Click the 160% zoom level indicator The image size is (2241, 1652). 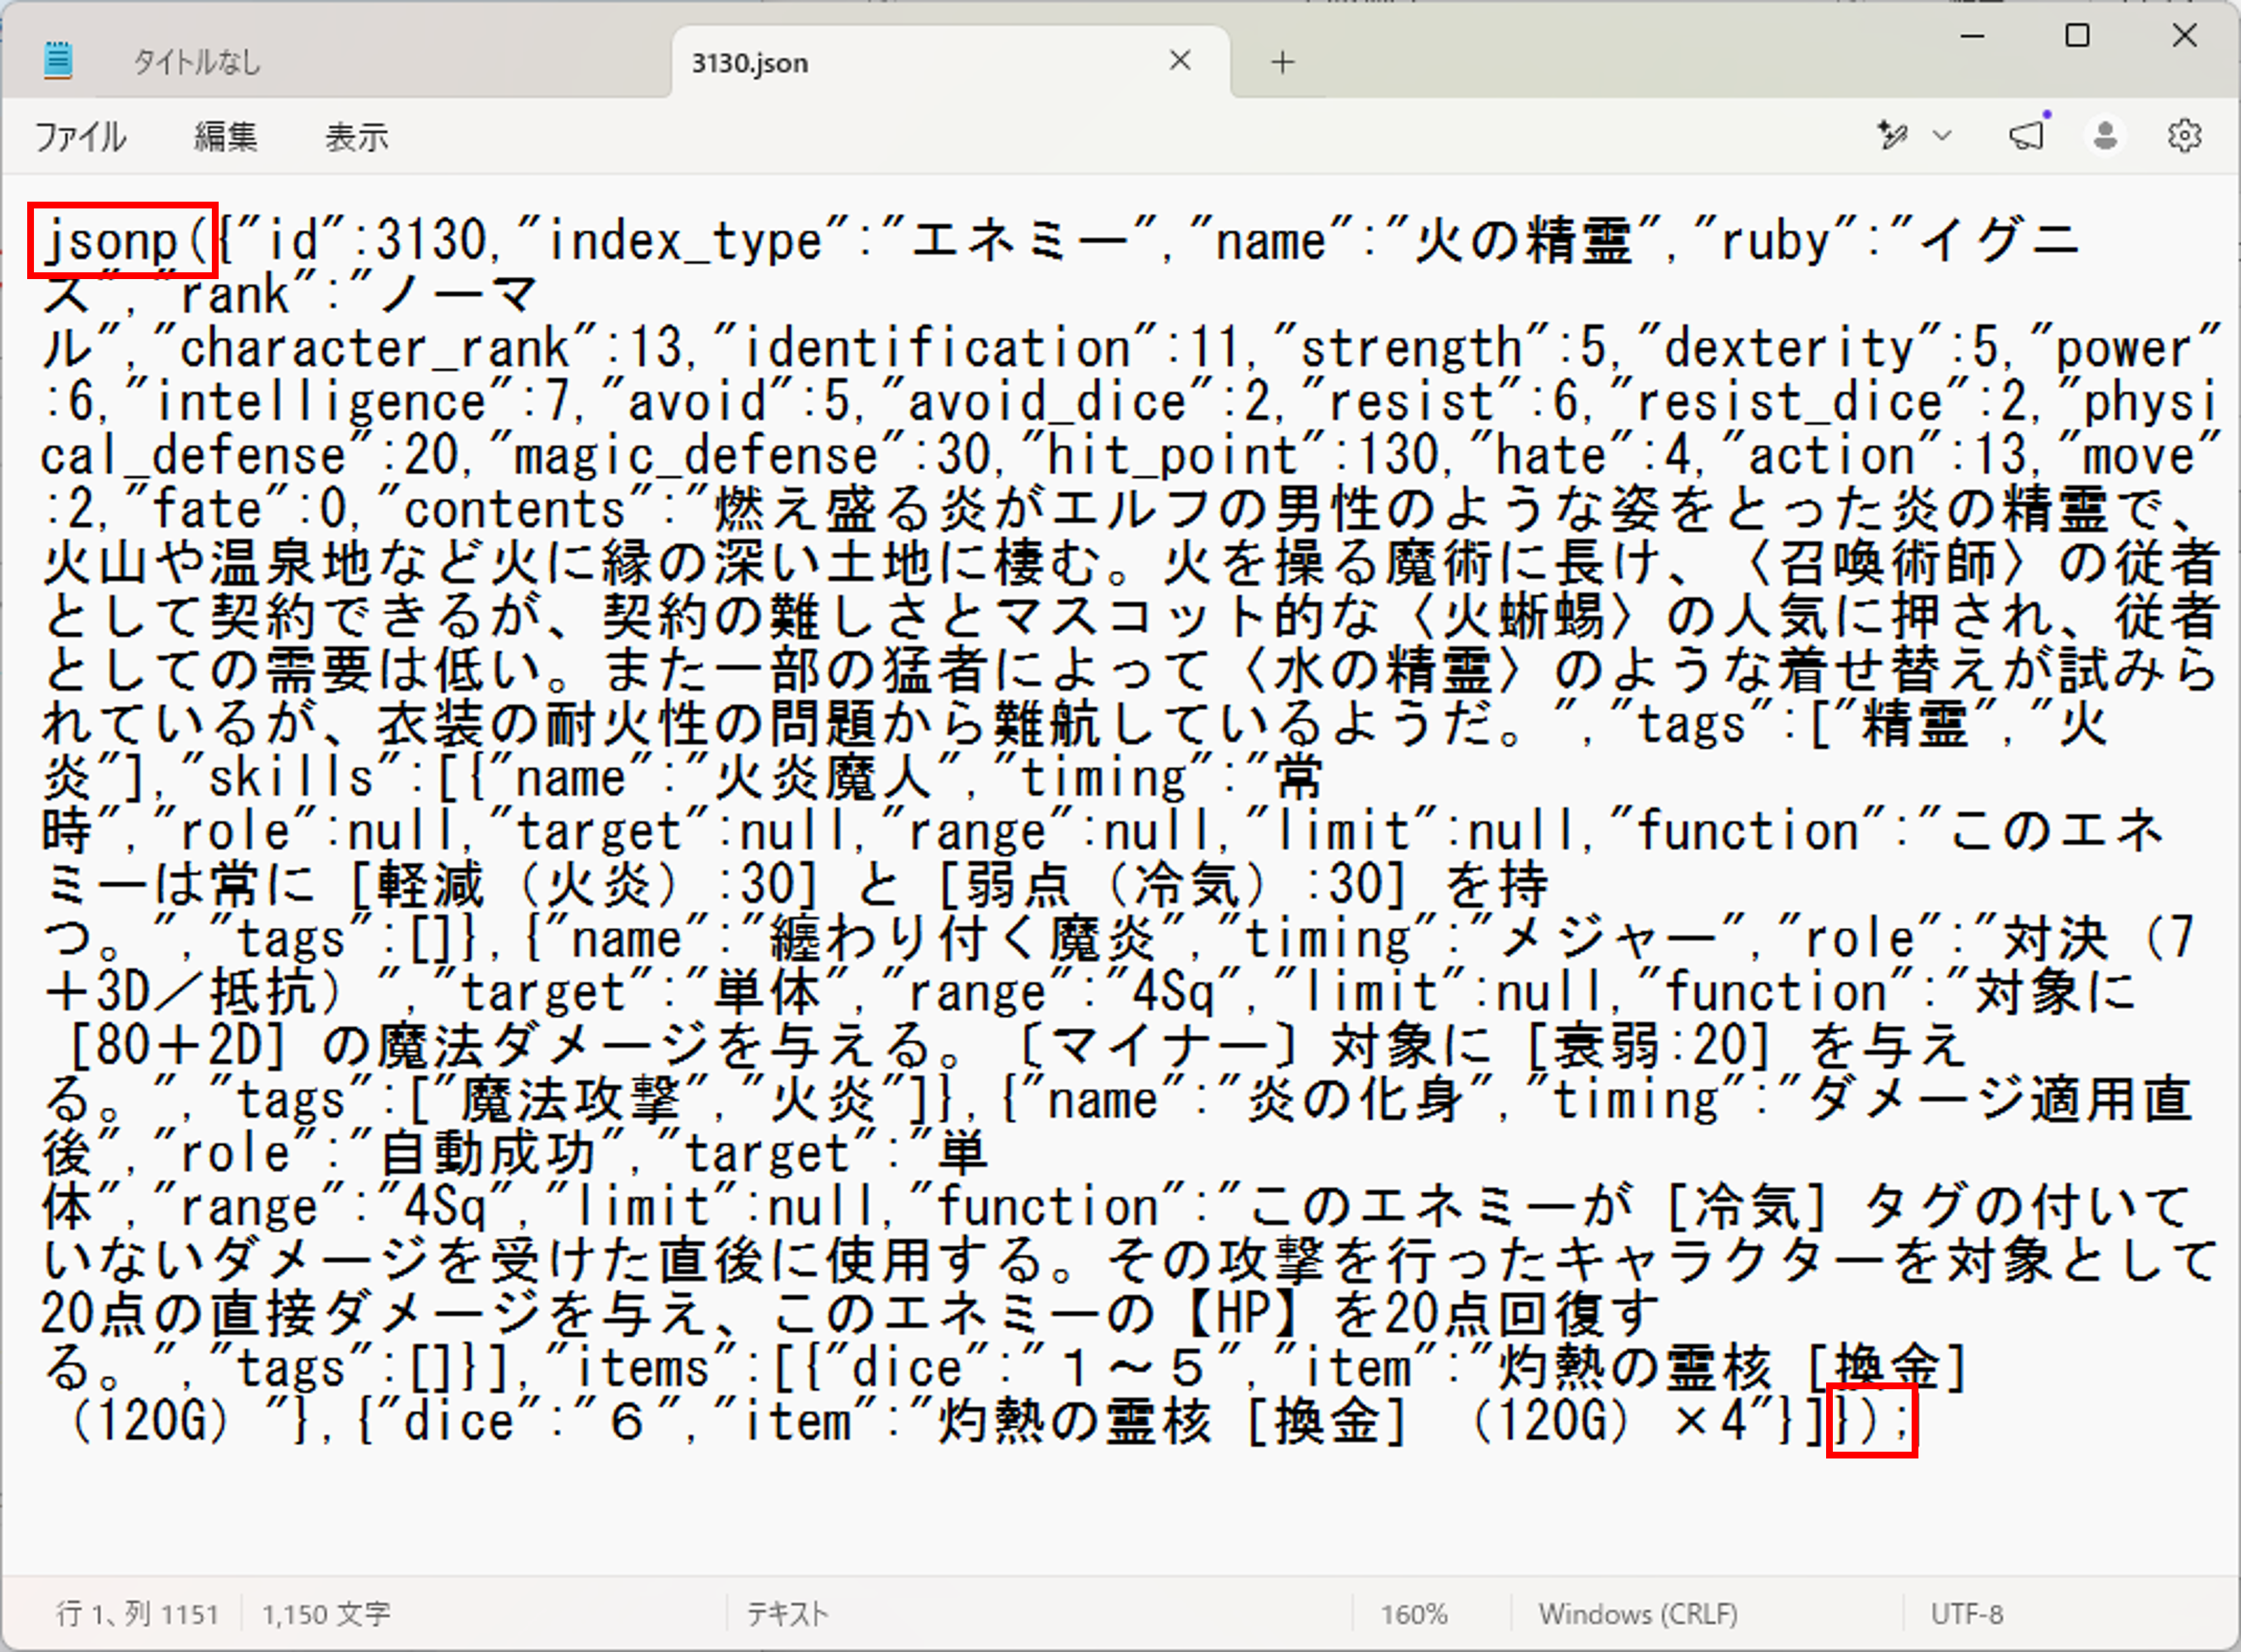[1413, 1613]
